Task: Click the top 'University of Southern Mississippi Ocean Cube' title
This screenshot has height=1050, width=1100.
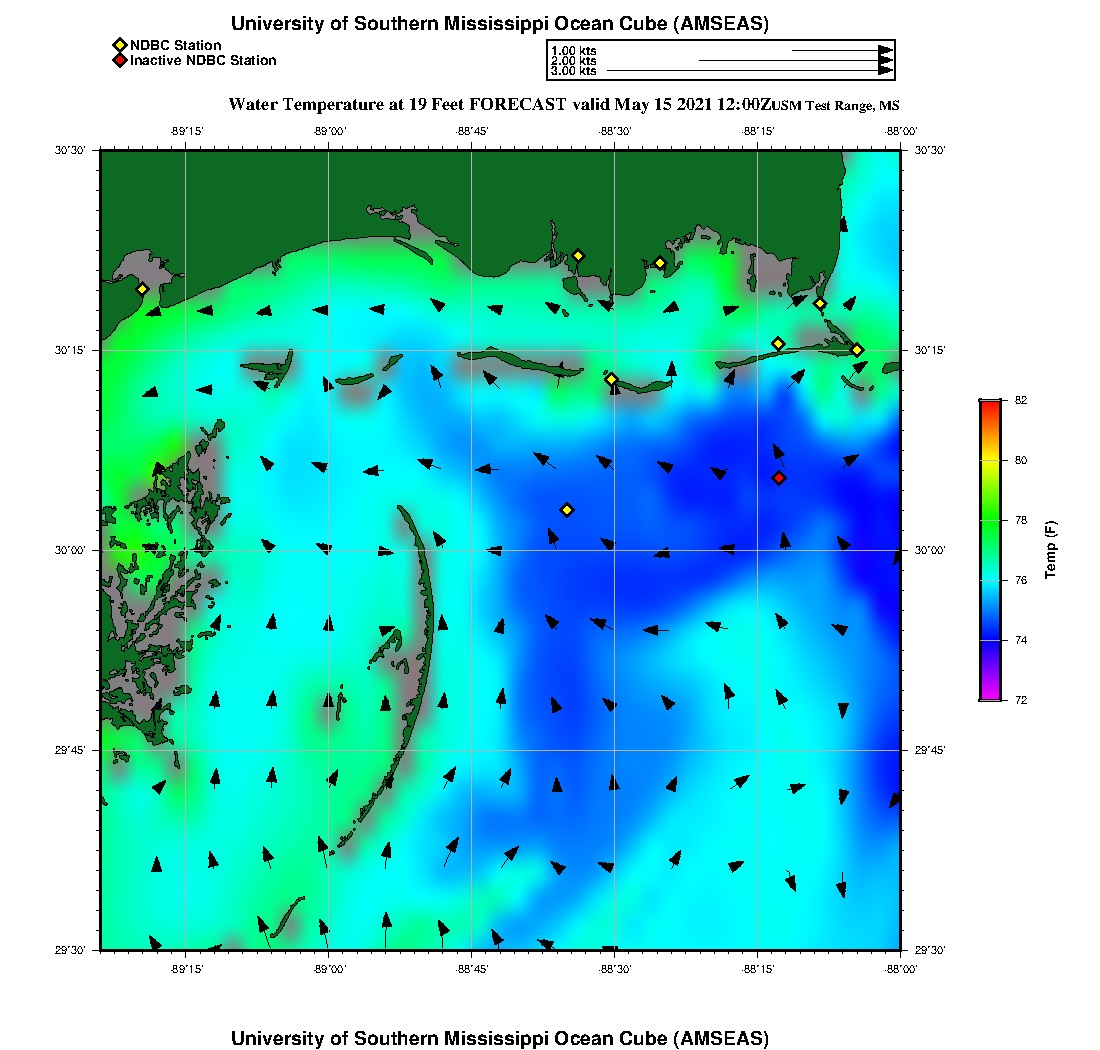Action: [x=499, y=24]
